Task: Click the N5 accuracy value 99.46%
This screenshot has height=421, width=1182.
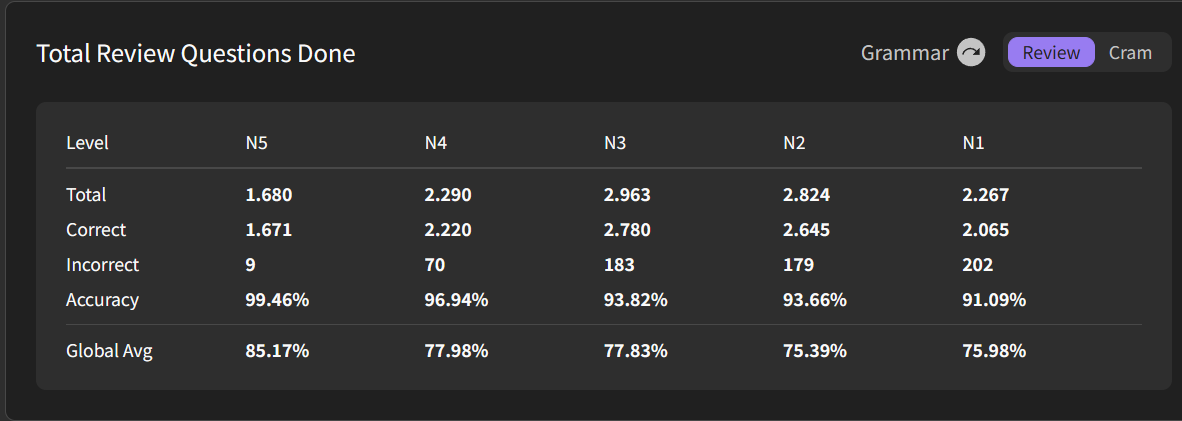Action: (277, 300)
